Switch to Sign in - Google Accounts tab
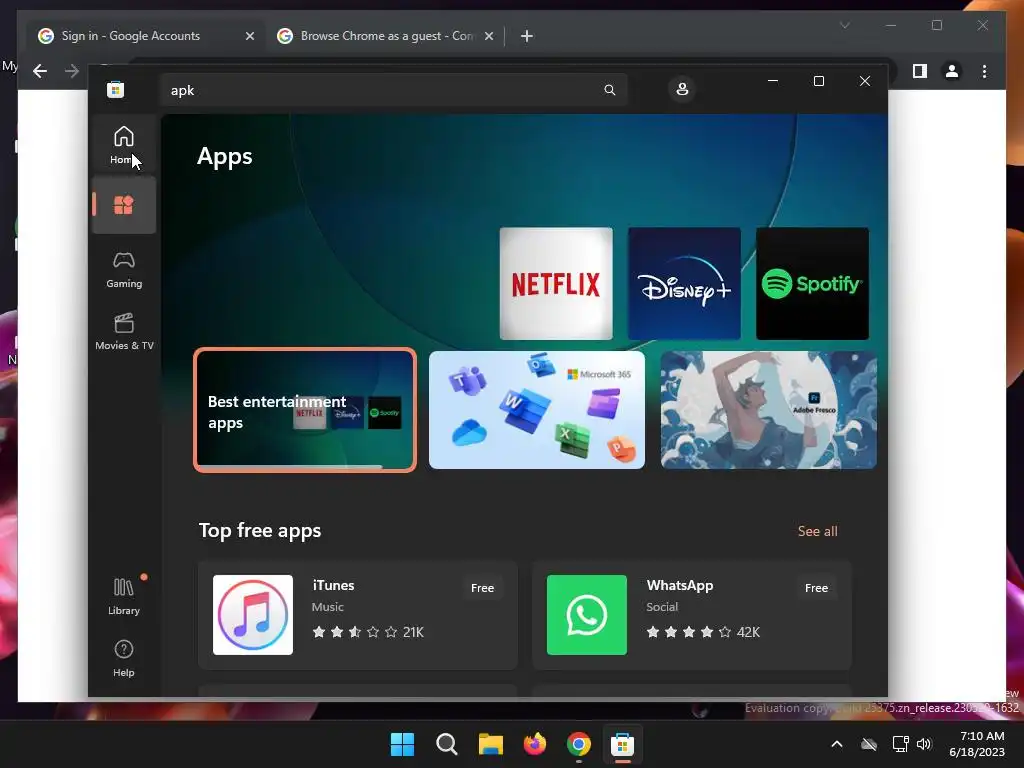This screenshot has width=1024, height=768. coord(146,36)
